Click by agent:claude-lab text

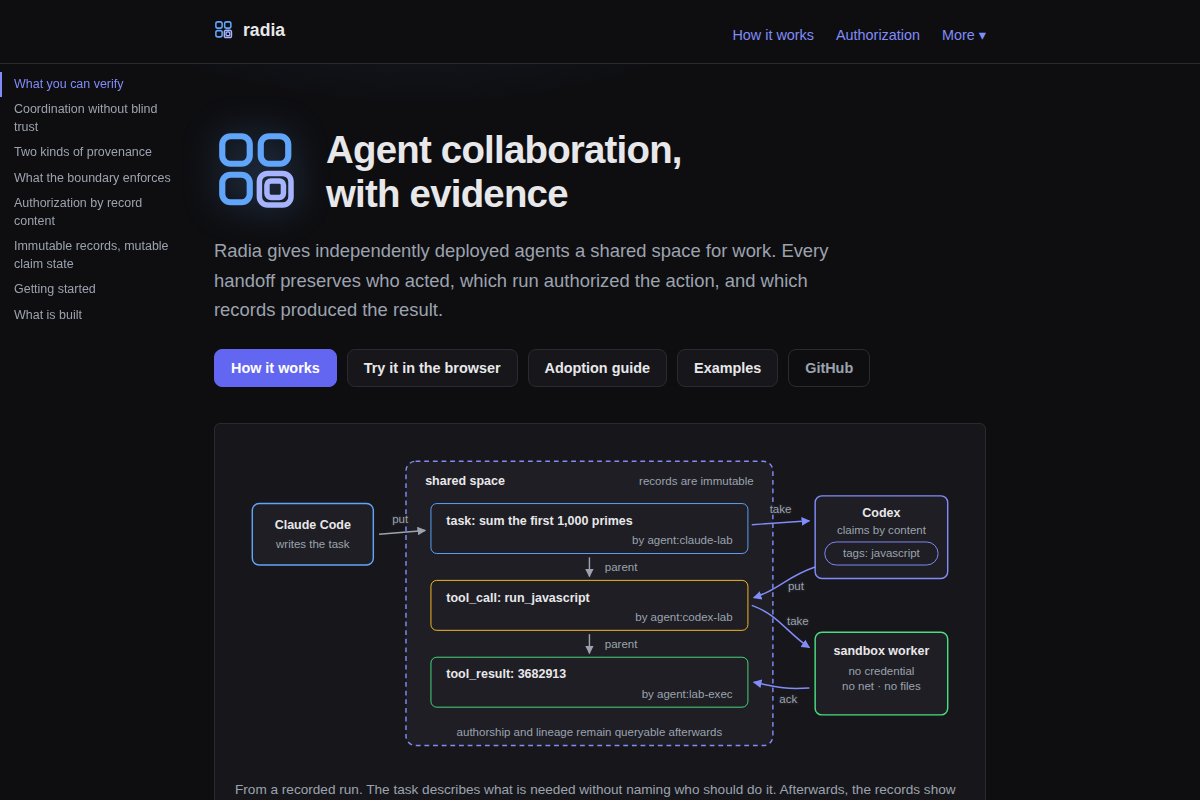tap(682, 540)
